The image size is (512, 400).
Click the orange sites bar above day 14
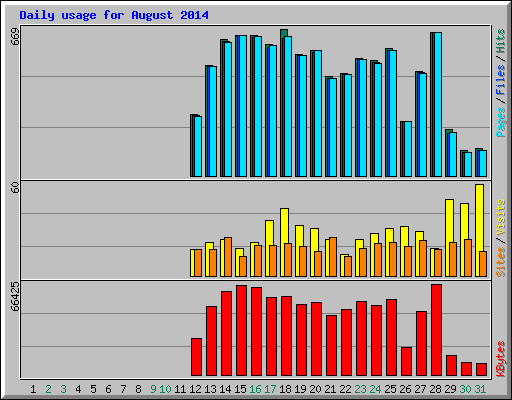click(228, 257)
